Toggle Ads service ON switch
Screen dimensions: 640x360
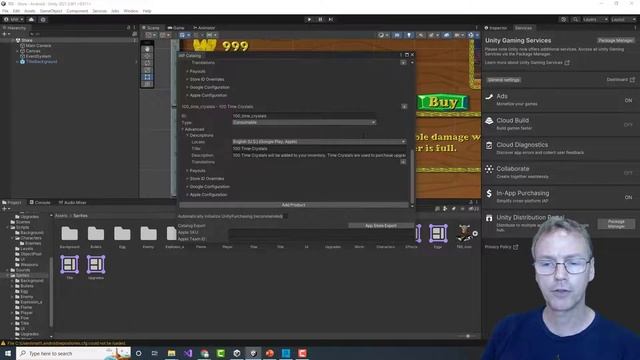[x=628, y=100]
